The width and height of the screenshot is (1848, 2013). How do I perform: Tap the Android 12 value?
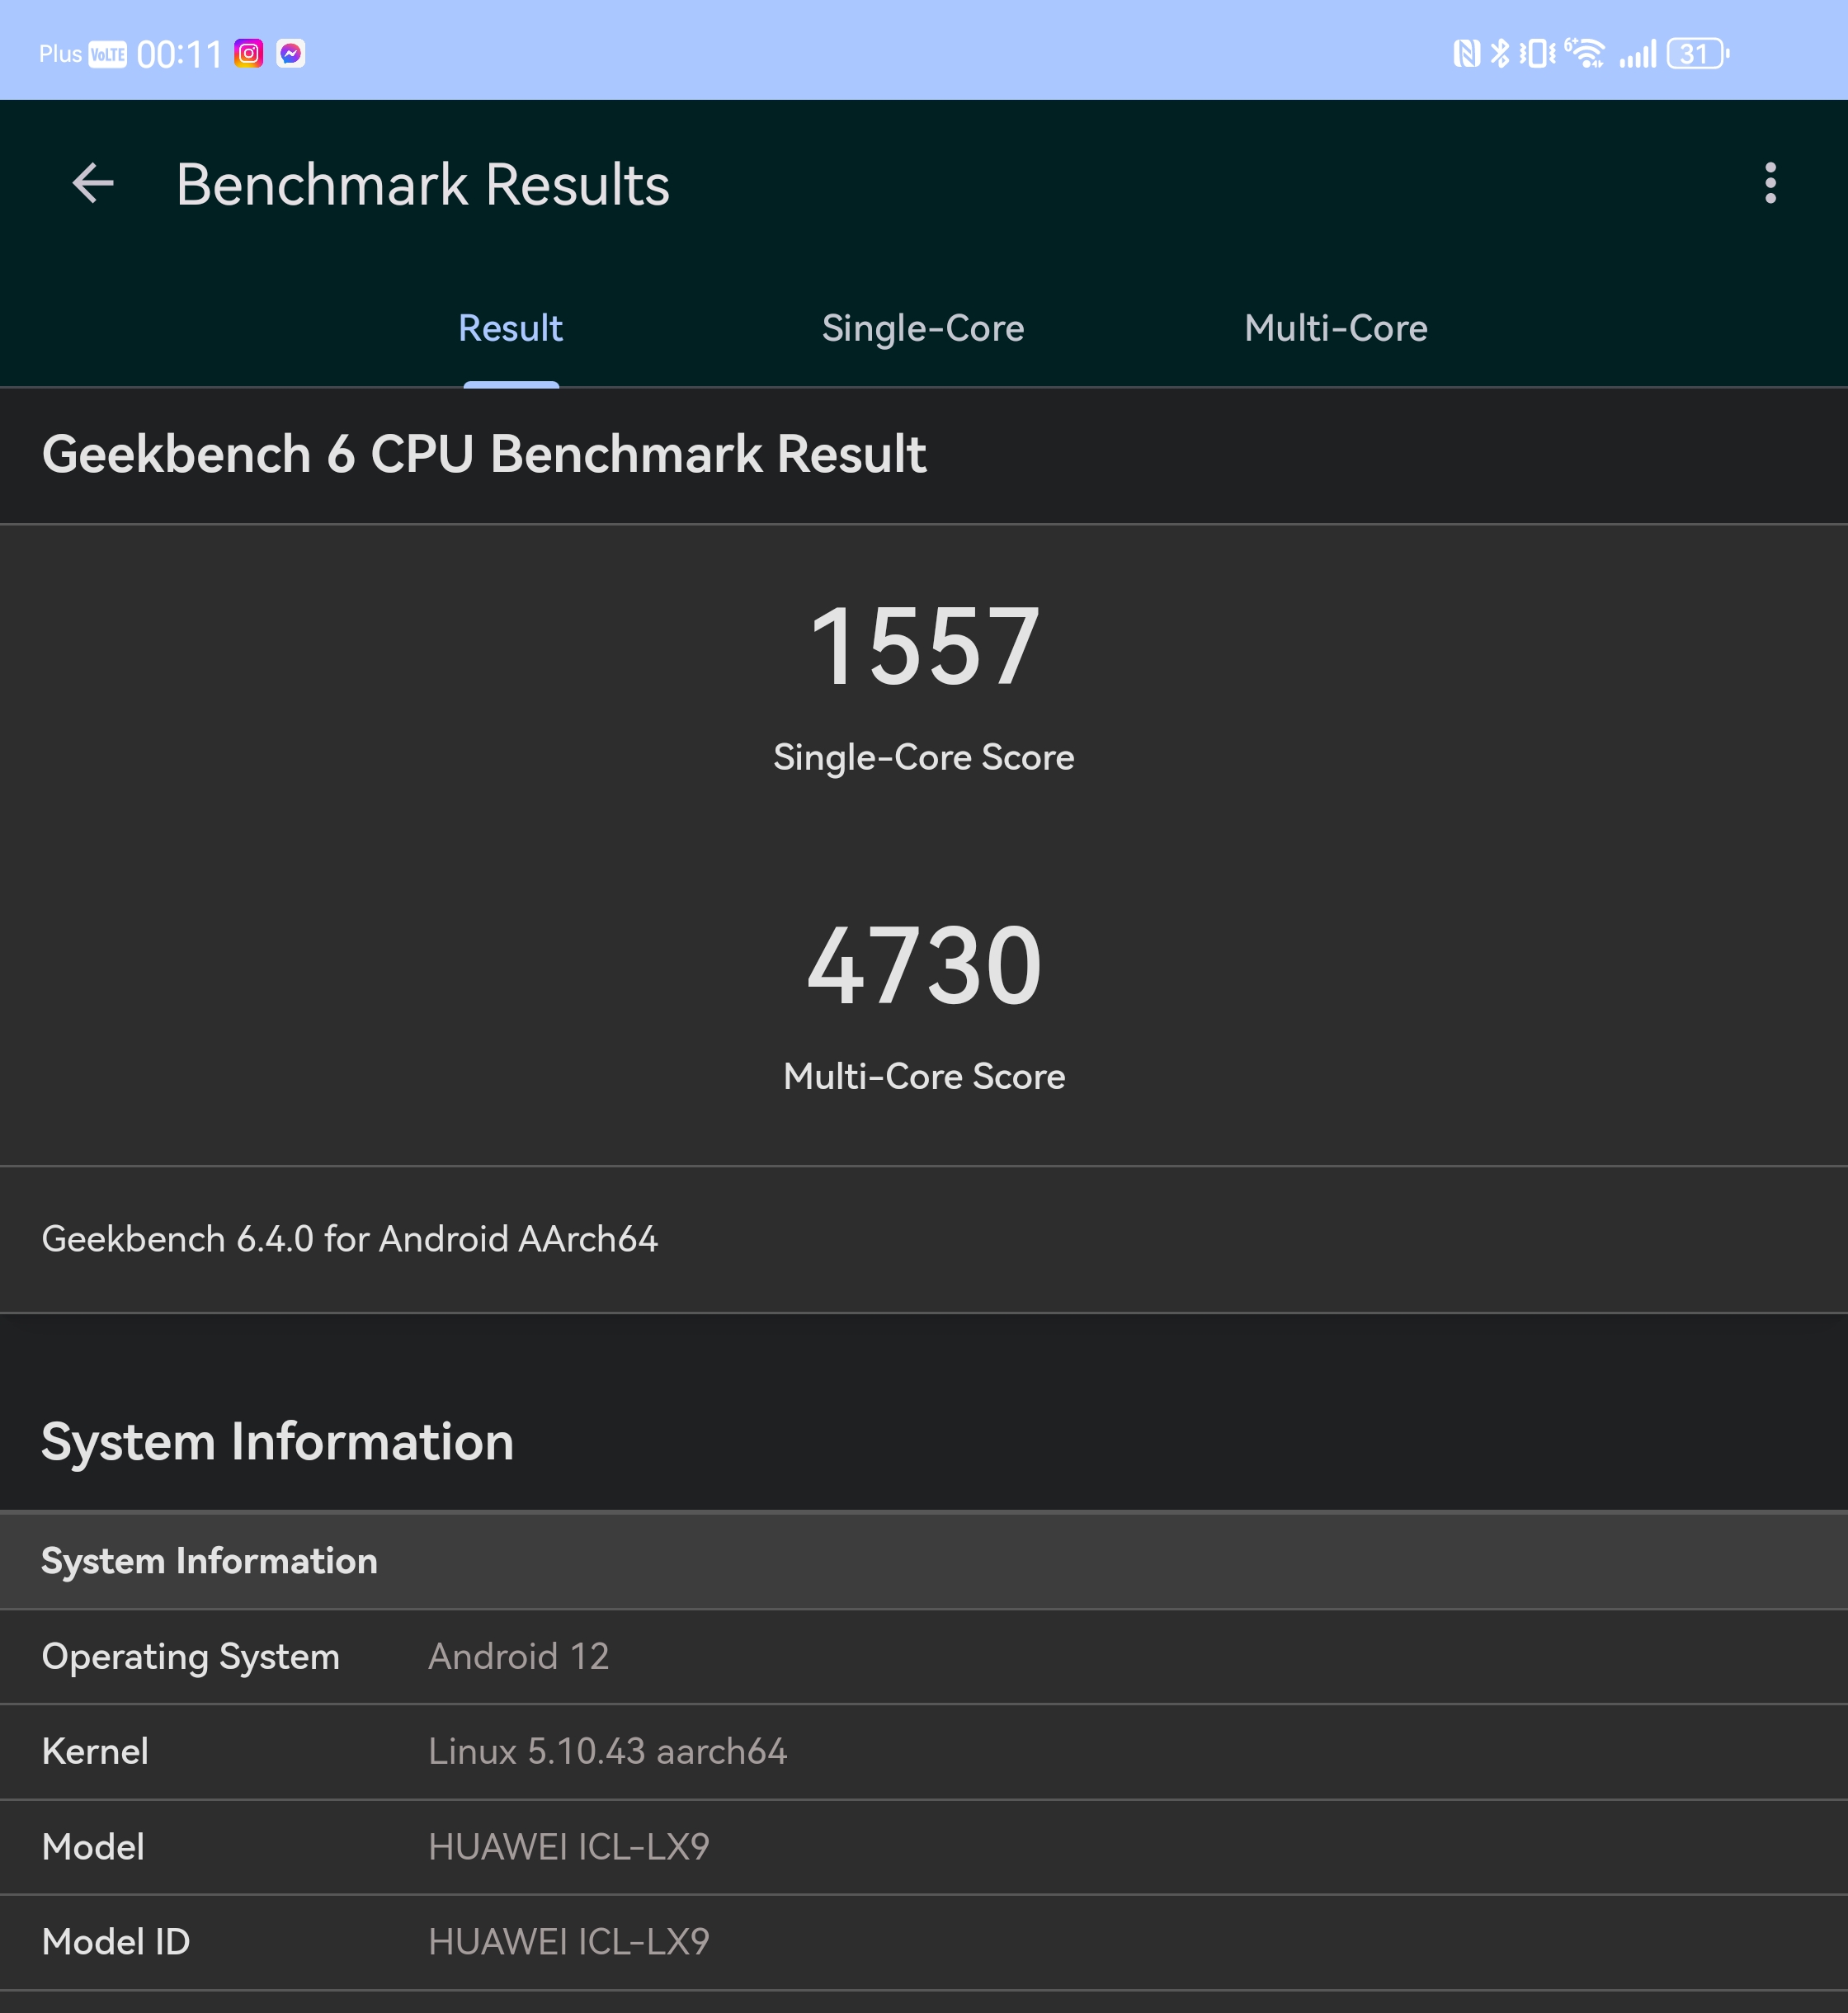pos(519,1657)
